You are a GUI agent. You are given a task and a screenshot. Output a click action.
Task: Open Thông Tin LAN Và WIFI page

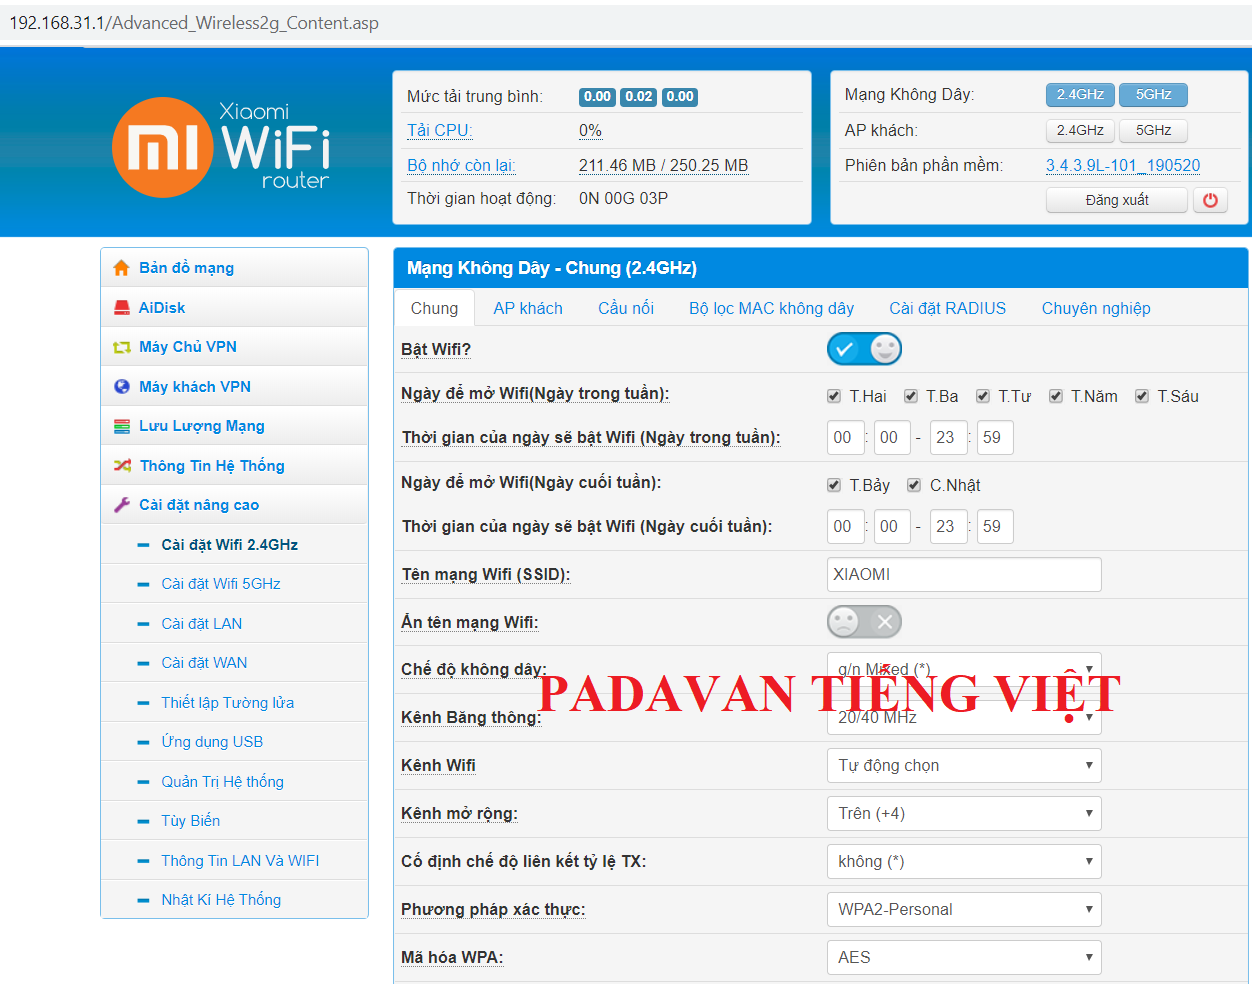point(240,861)
